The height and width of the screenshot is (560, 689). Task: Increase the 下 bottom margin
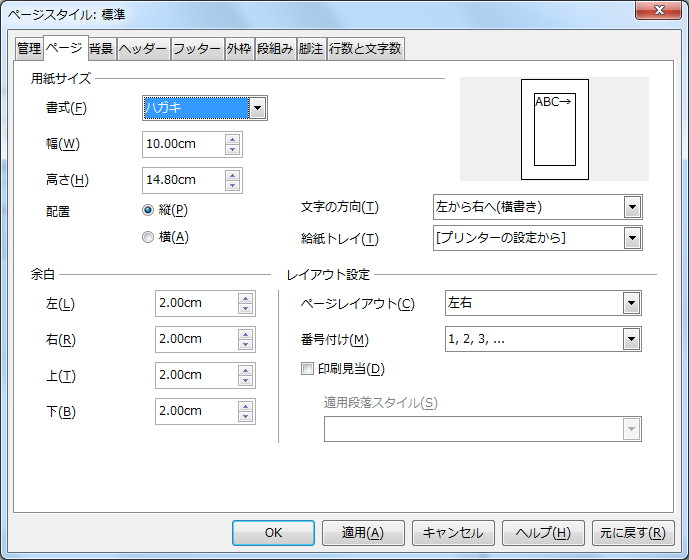(x=246, y=407)
